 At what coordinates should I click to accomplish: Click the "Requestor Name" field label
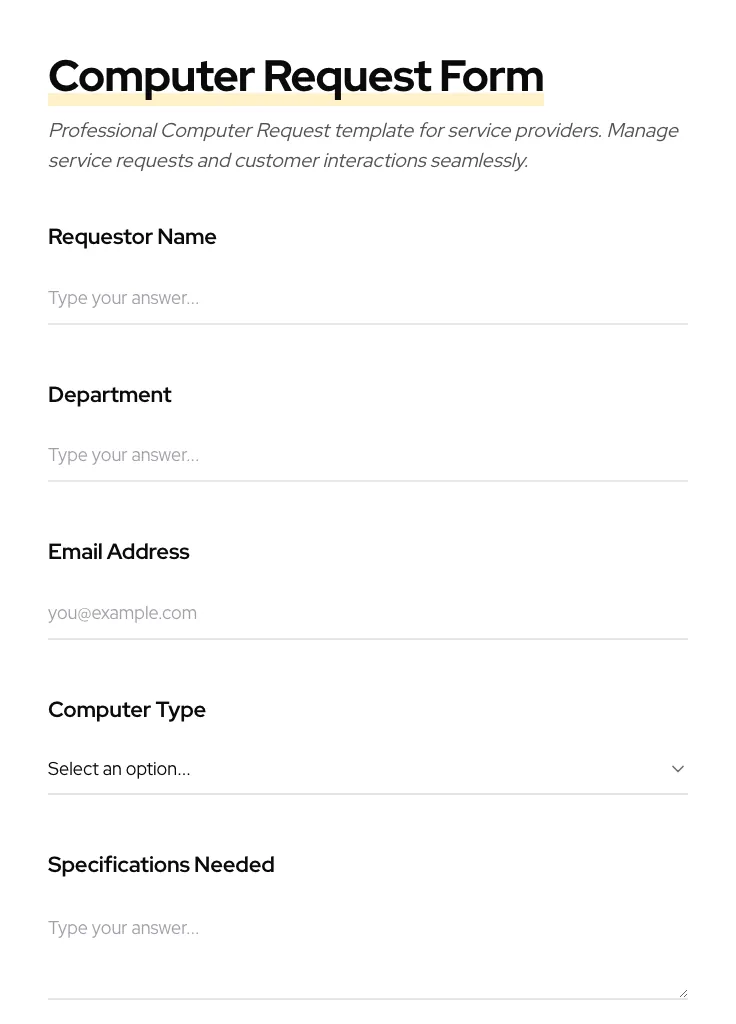(x=132, y=237)
